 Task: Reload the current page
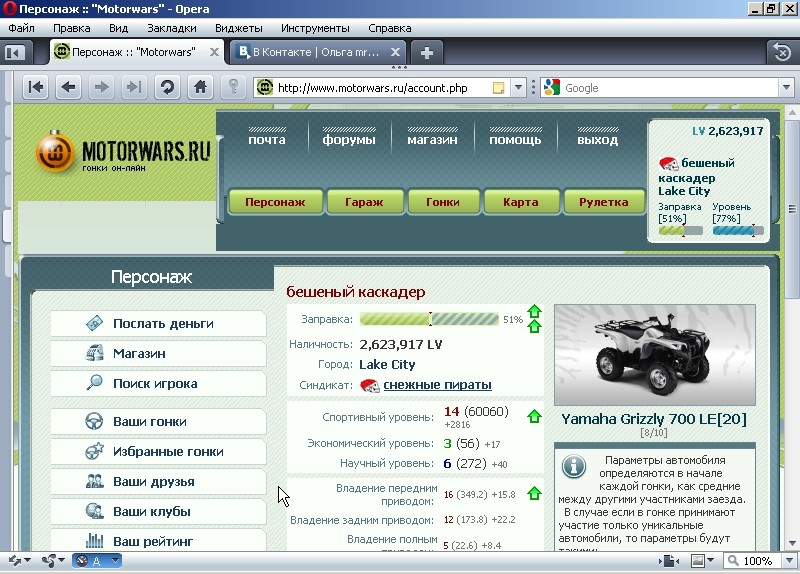click(x=167, y=87)
